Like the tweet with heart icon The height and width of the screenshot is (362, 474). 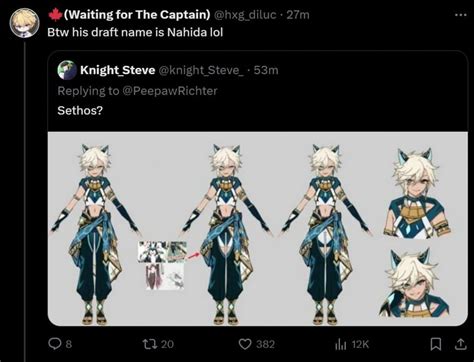coord(245,344)
